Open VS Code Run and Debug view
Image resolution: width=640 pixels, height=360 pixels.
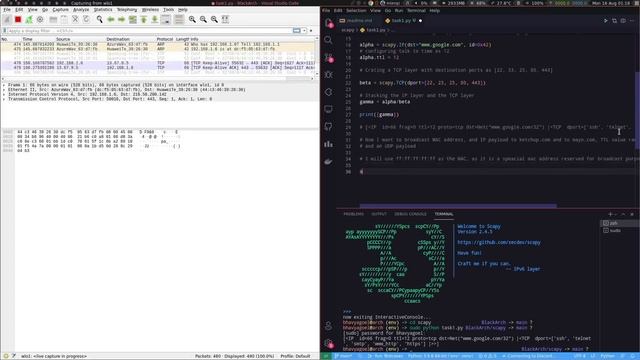click(x=329, y=75)
